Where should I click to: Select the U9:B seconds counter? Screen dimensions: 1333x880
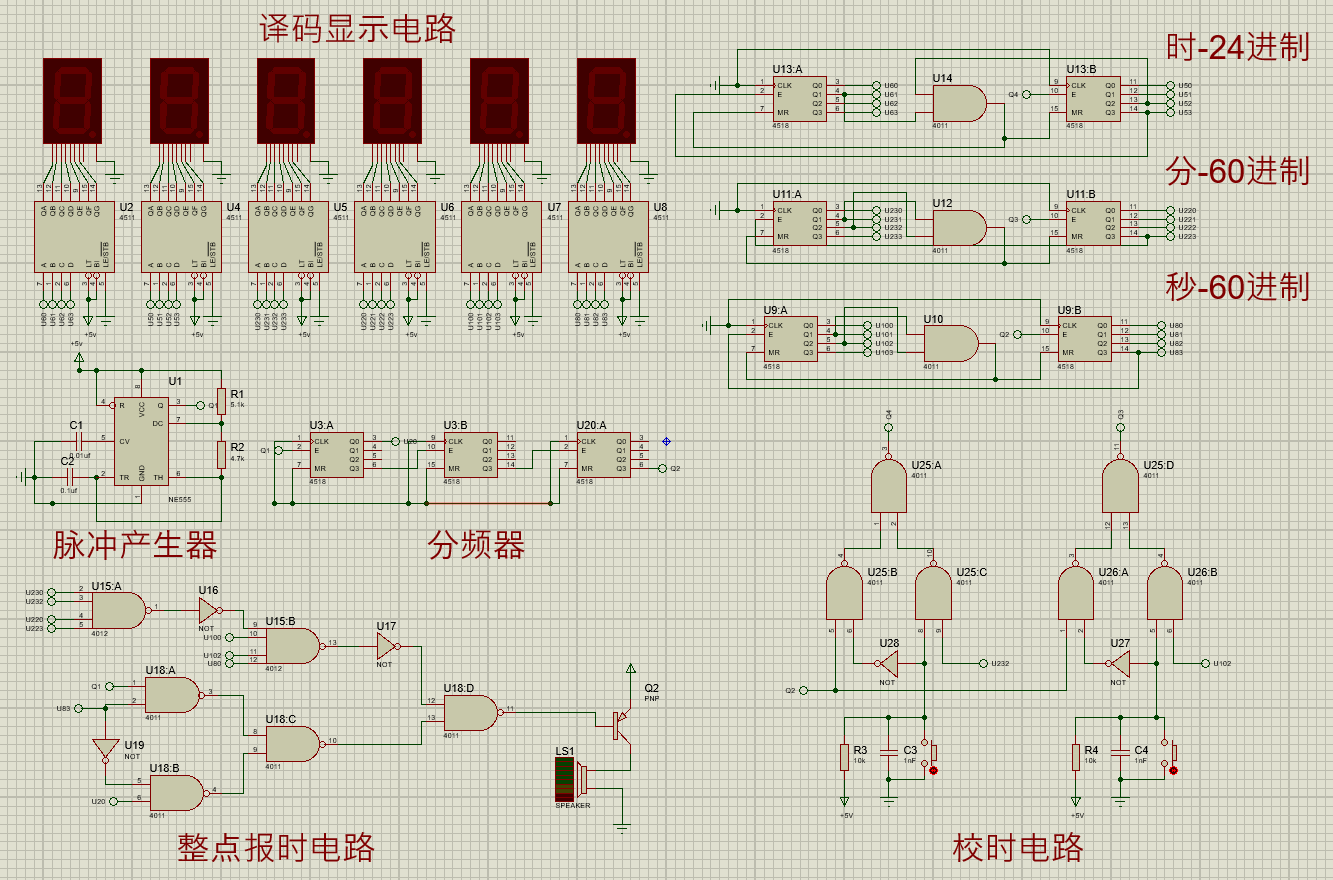(1083, 340)
